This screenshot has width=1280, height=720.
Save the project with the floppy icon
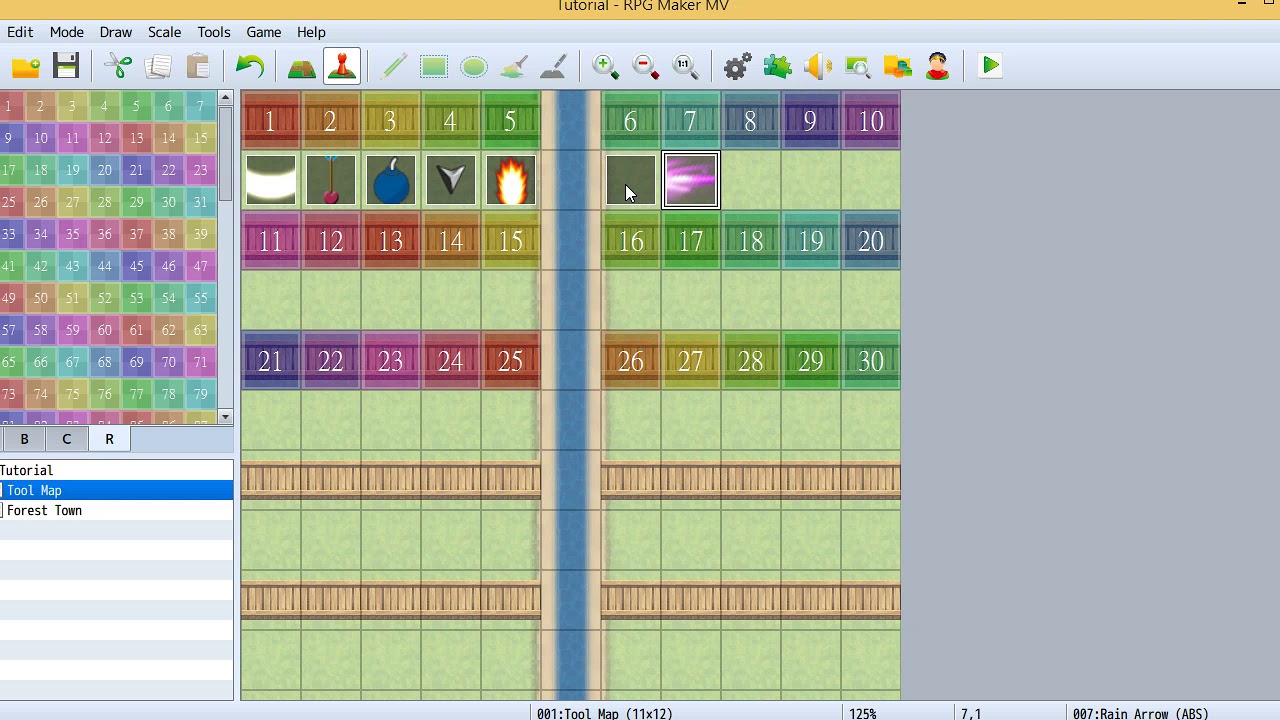click(x=66, y=67)
